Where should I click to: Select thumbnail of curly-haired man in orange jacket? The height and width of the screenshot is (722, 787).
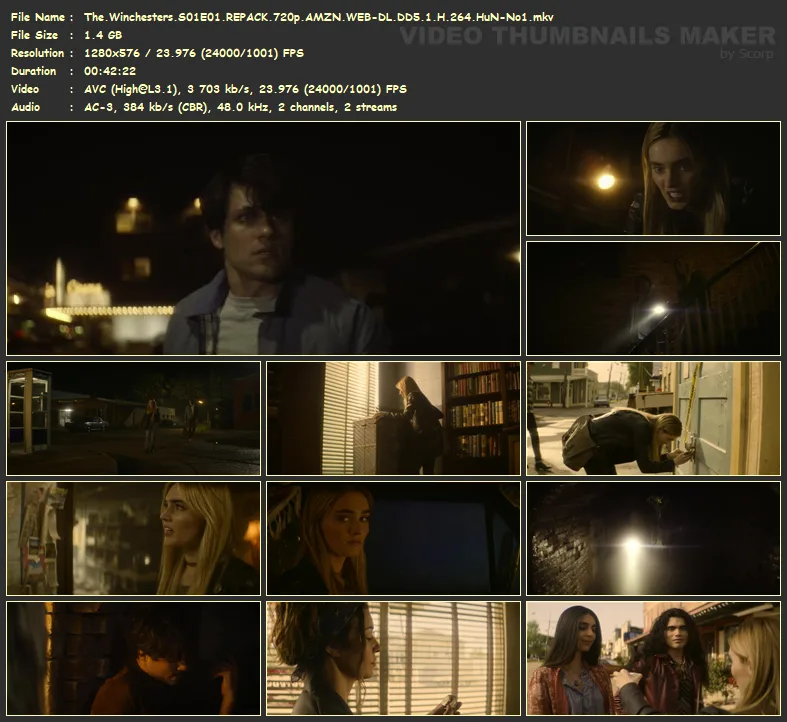(x=134, y=658)
